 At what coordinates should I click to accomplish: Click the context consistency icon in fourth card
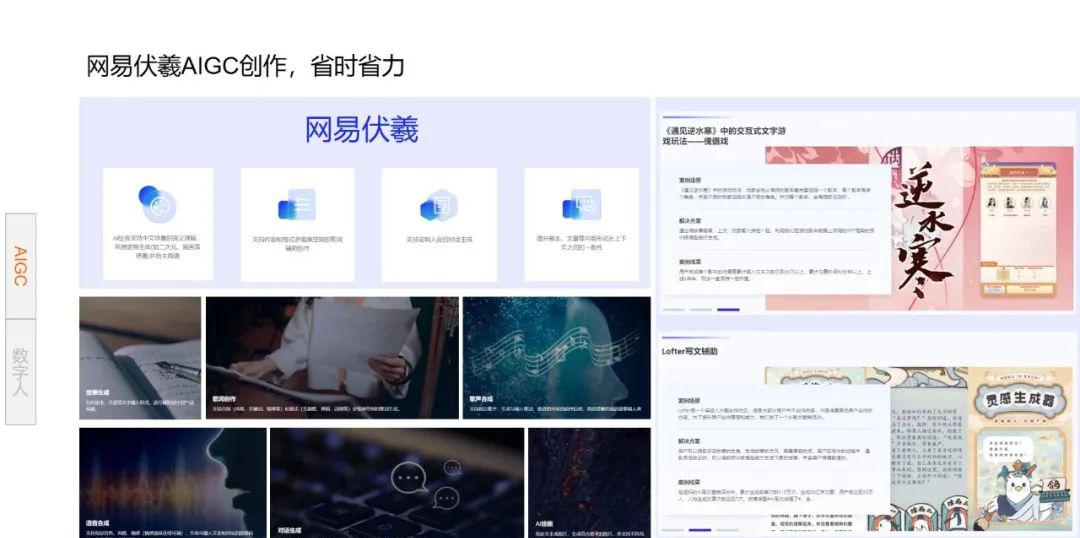(x=581, y=205)
